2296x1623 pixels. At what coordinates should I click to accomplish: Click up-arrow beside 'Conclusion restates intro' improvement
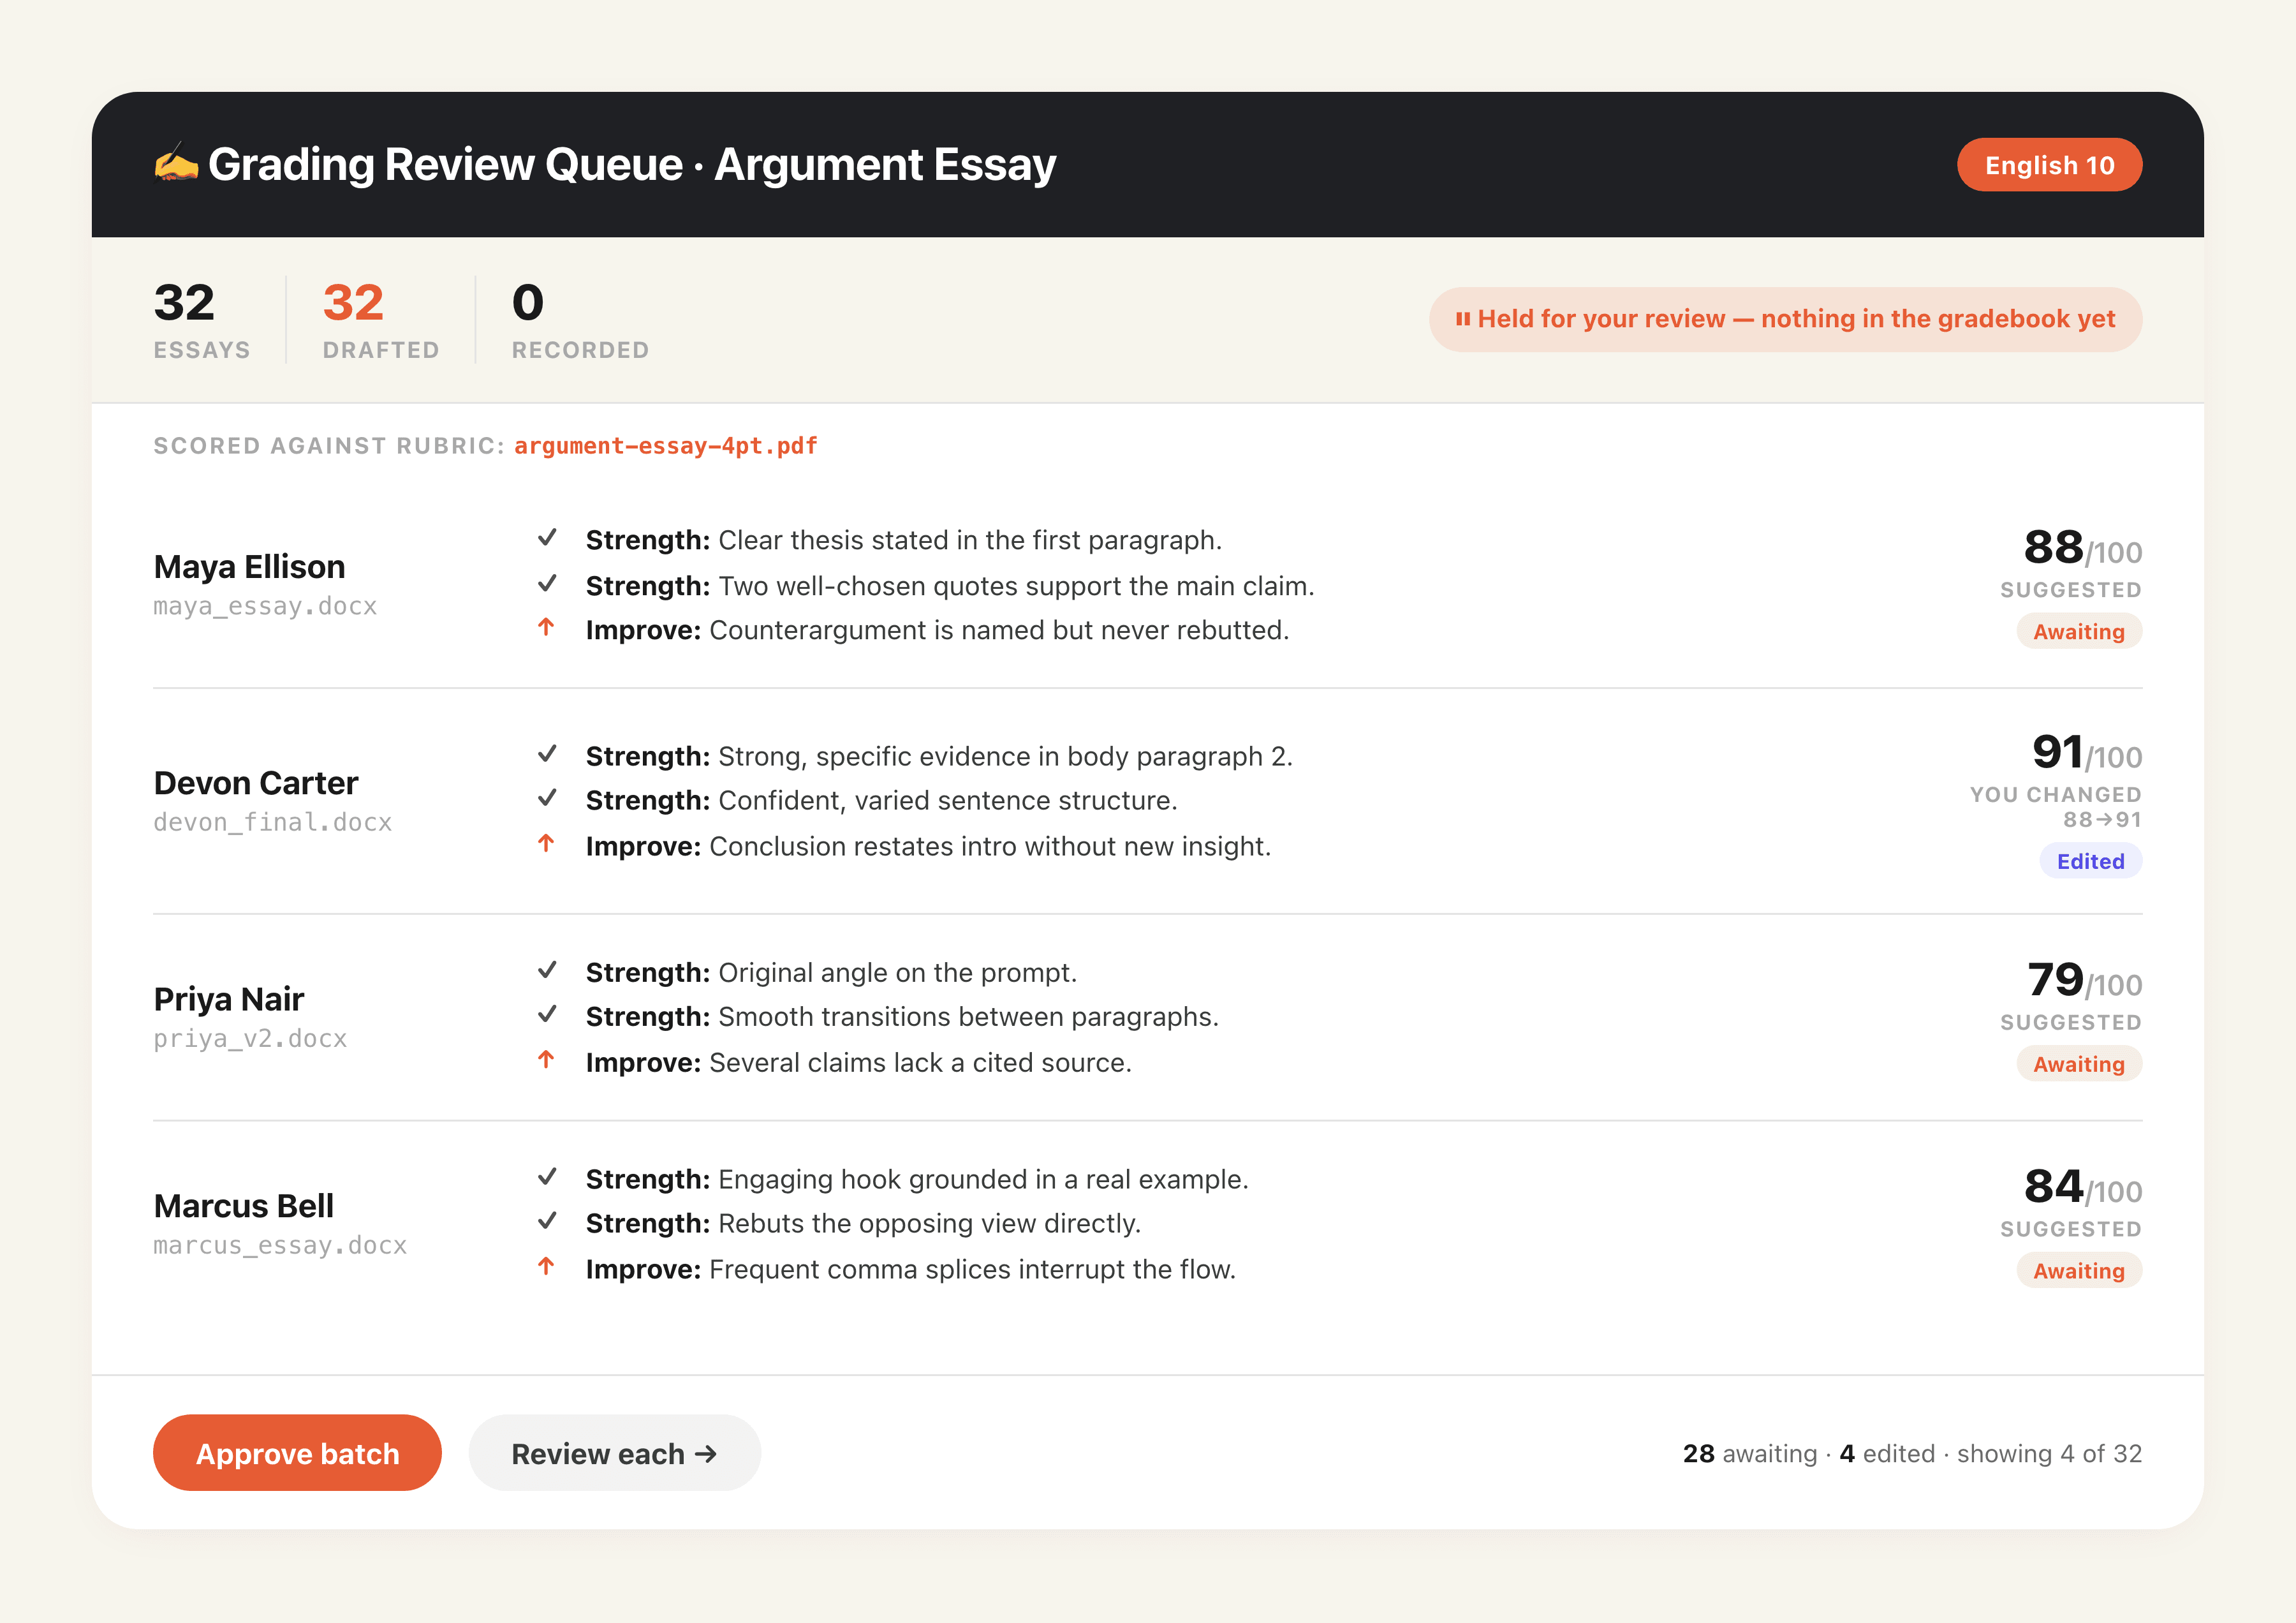click(x=546, y=844)
